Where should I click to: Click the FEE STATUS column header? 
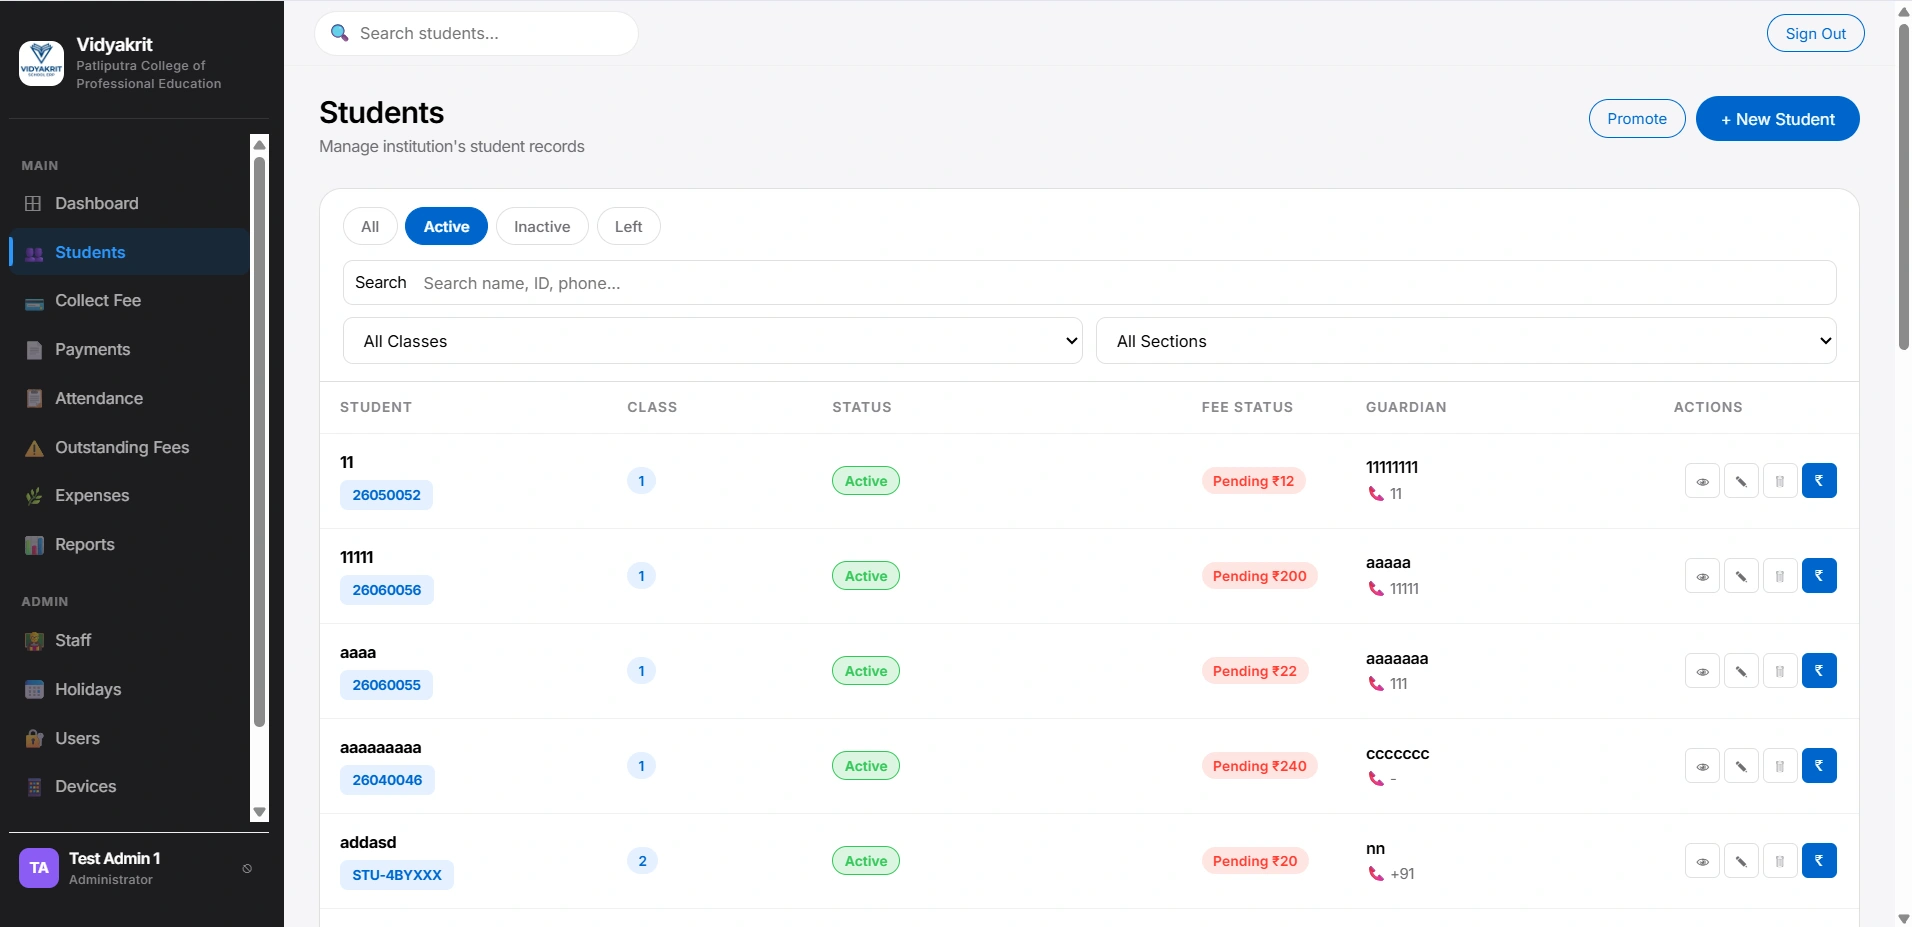tap(1247, 407)
